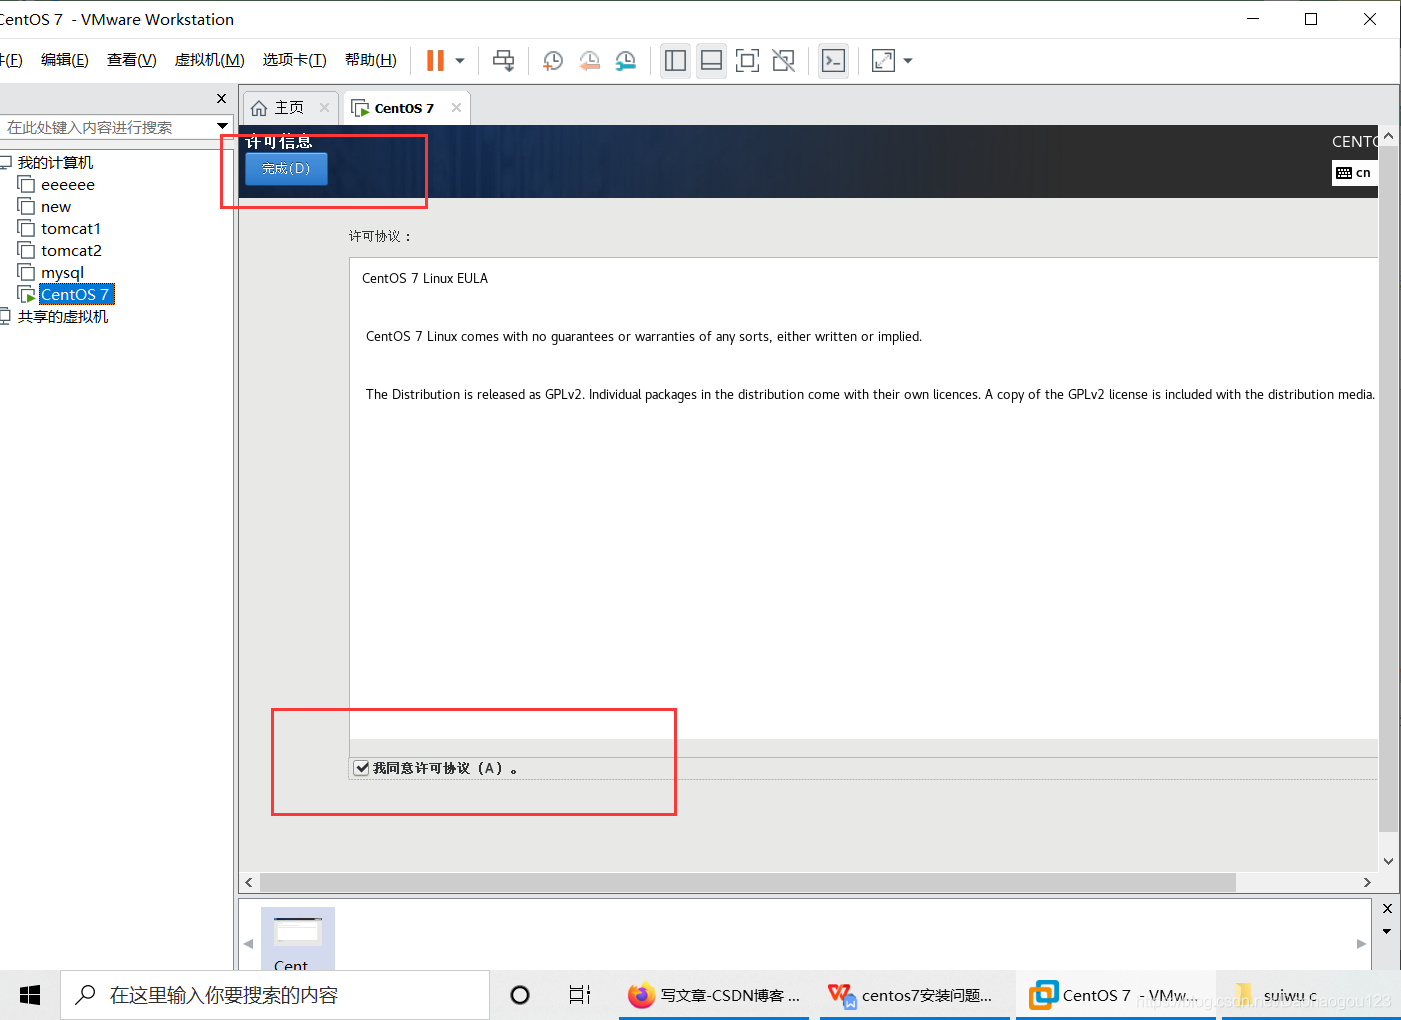Open the console view icon

pyautogui.click(x=833, y=61)
